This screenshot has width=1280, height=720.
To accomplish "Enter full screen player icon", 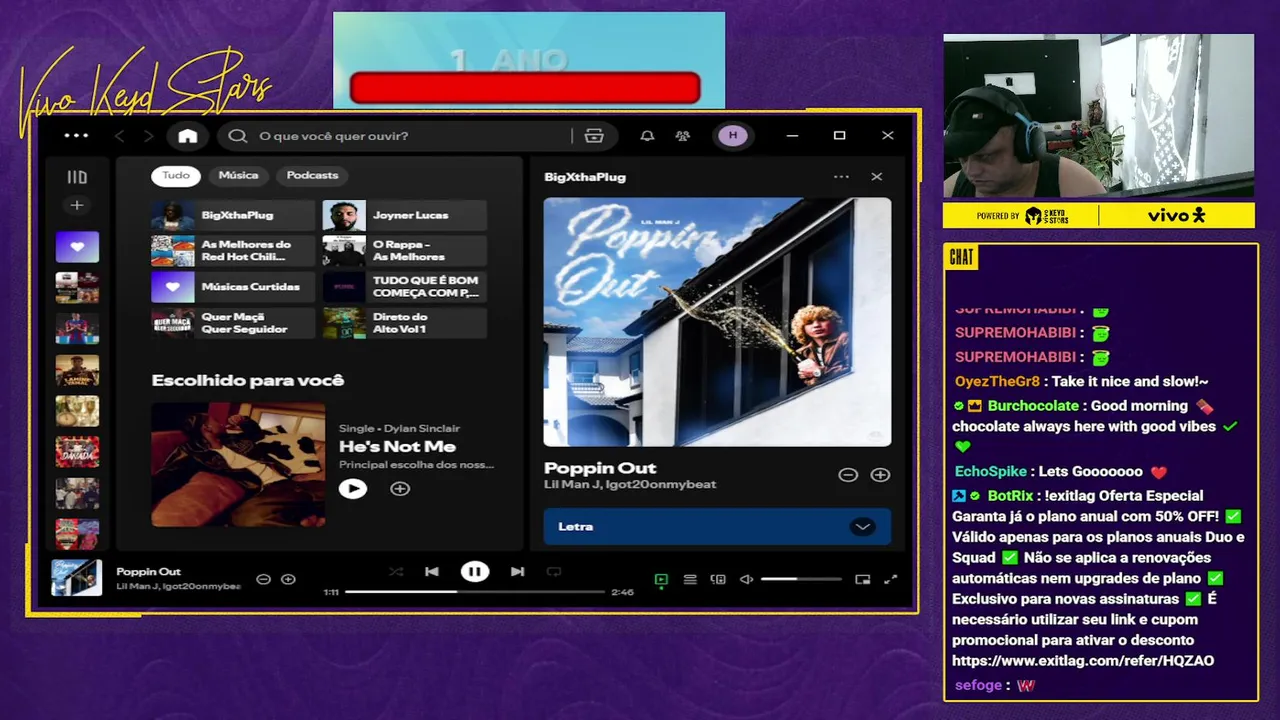I will 890,579.
